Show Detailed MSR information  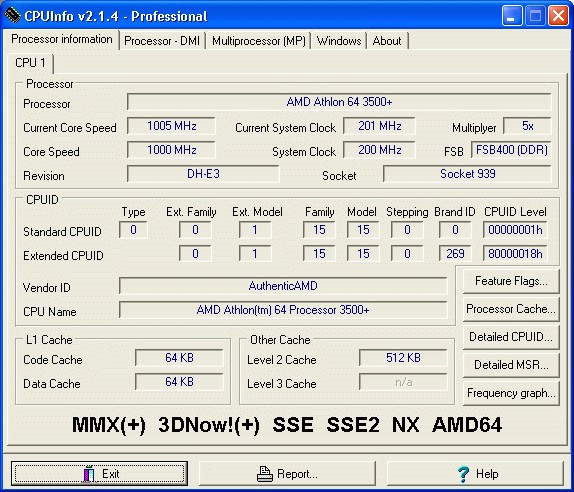(511, 365)
